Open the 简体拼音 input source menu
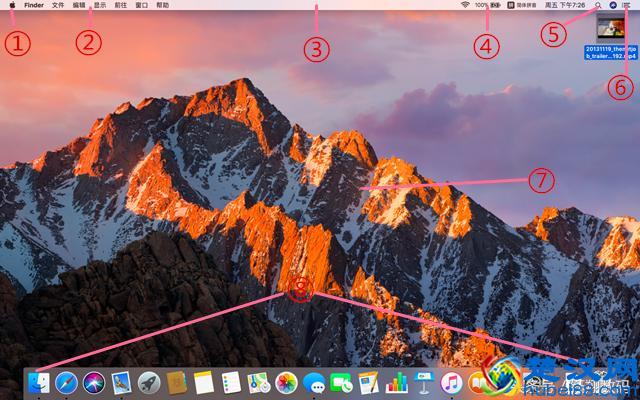 522,5
